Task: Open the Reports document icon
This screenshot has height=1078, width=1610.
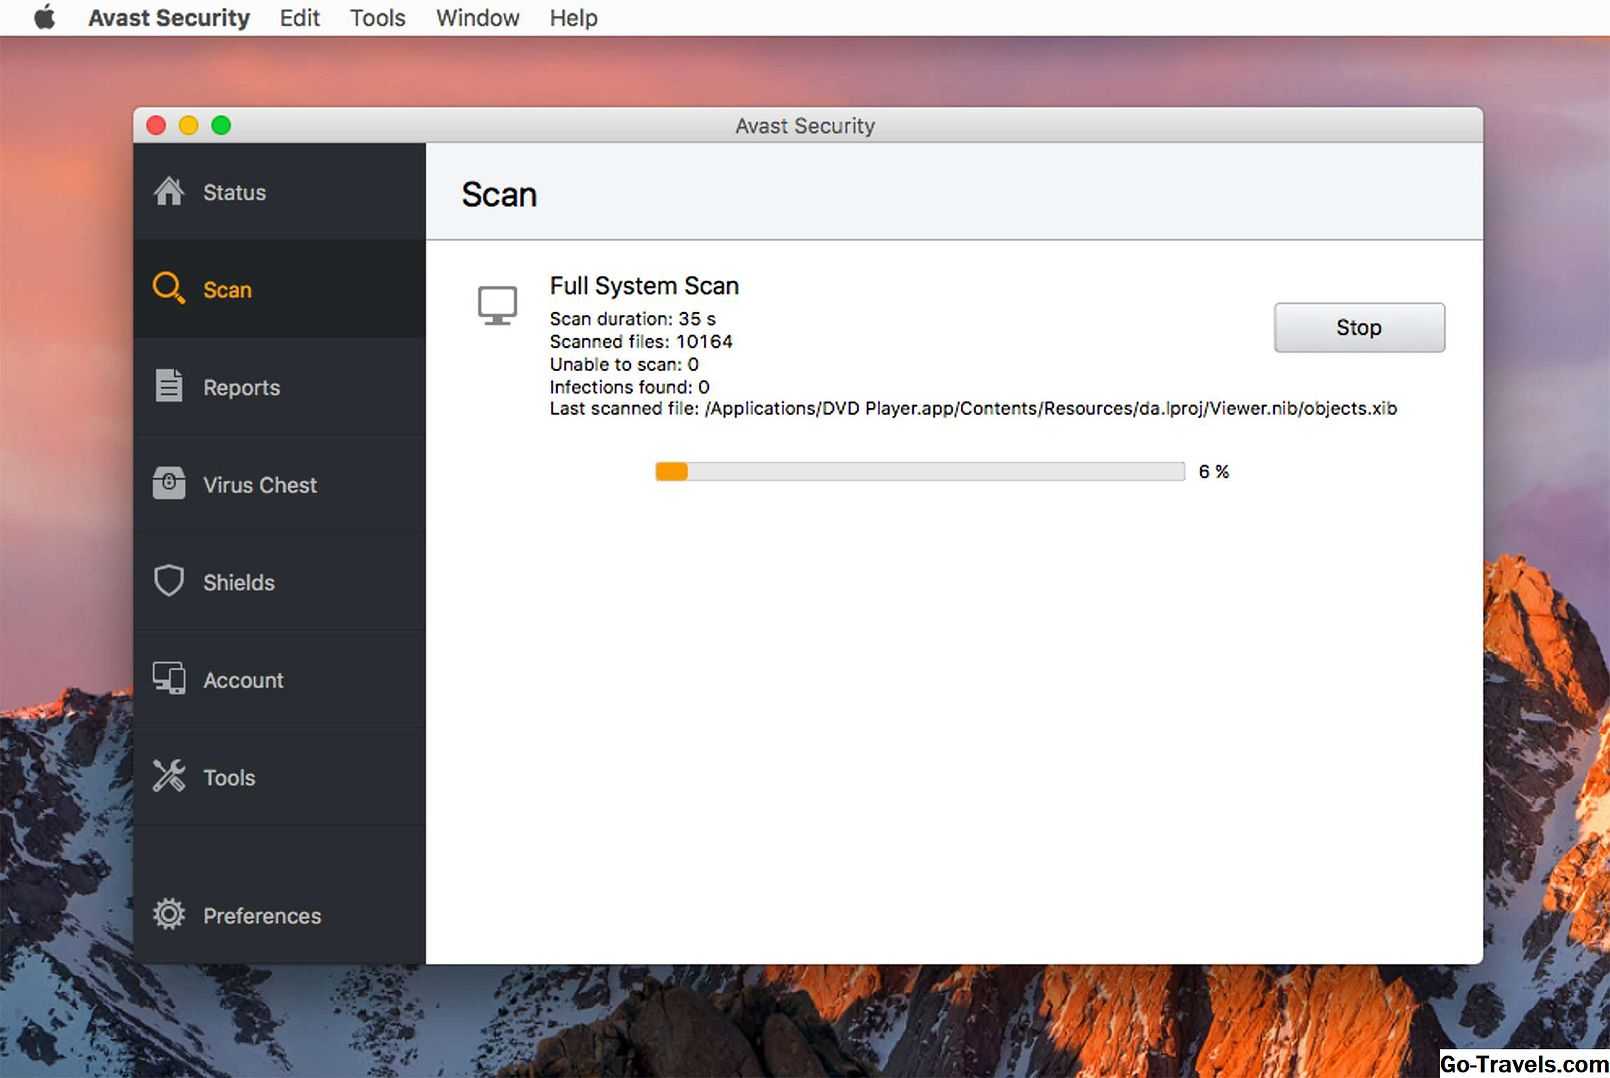Action: [x=169, y=386]
